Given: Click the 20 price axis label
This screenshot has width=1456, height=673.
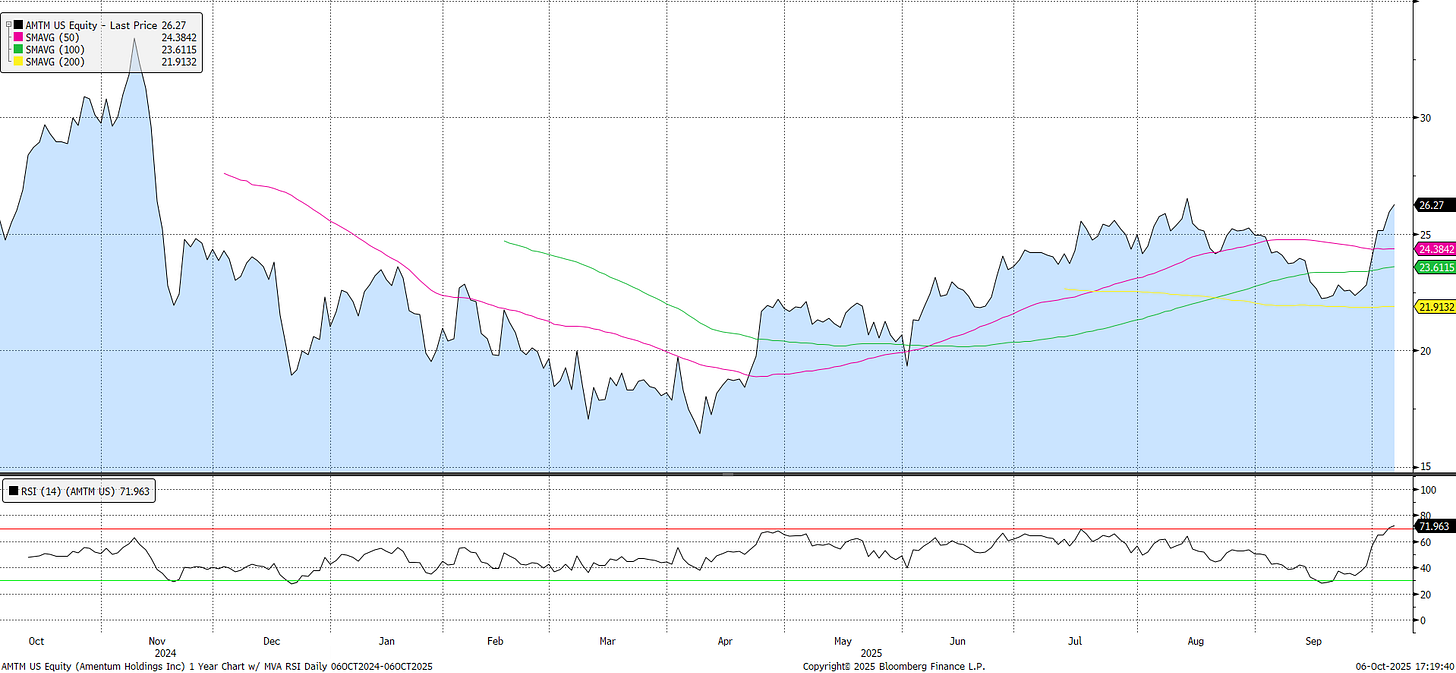Looking at the screenshot, I should coord(1424,351).
